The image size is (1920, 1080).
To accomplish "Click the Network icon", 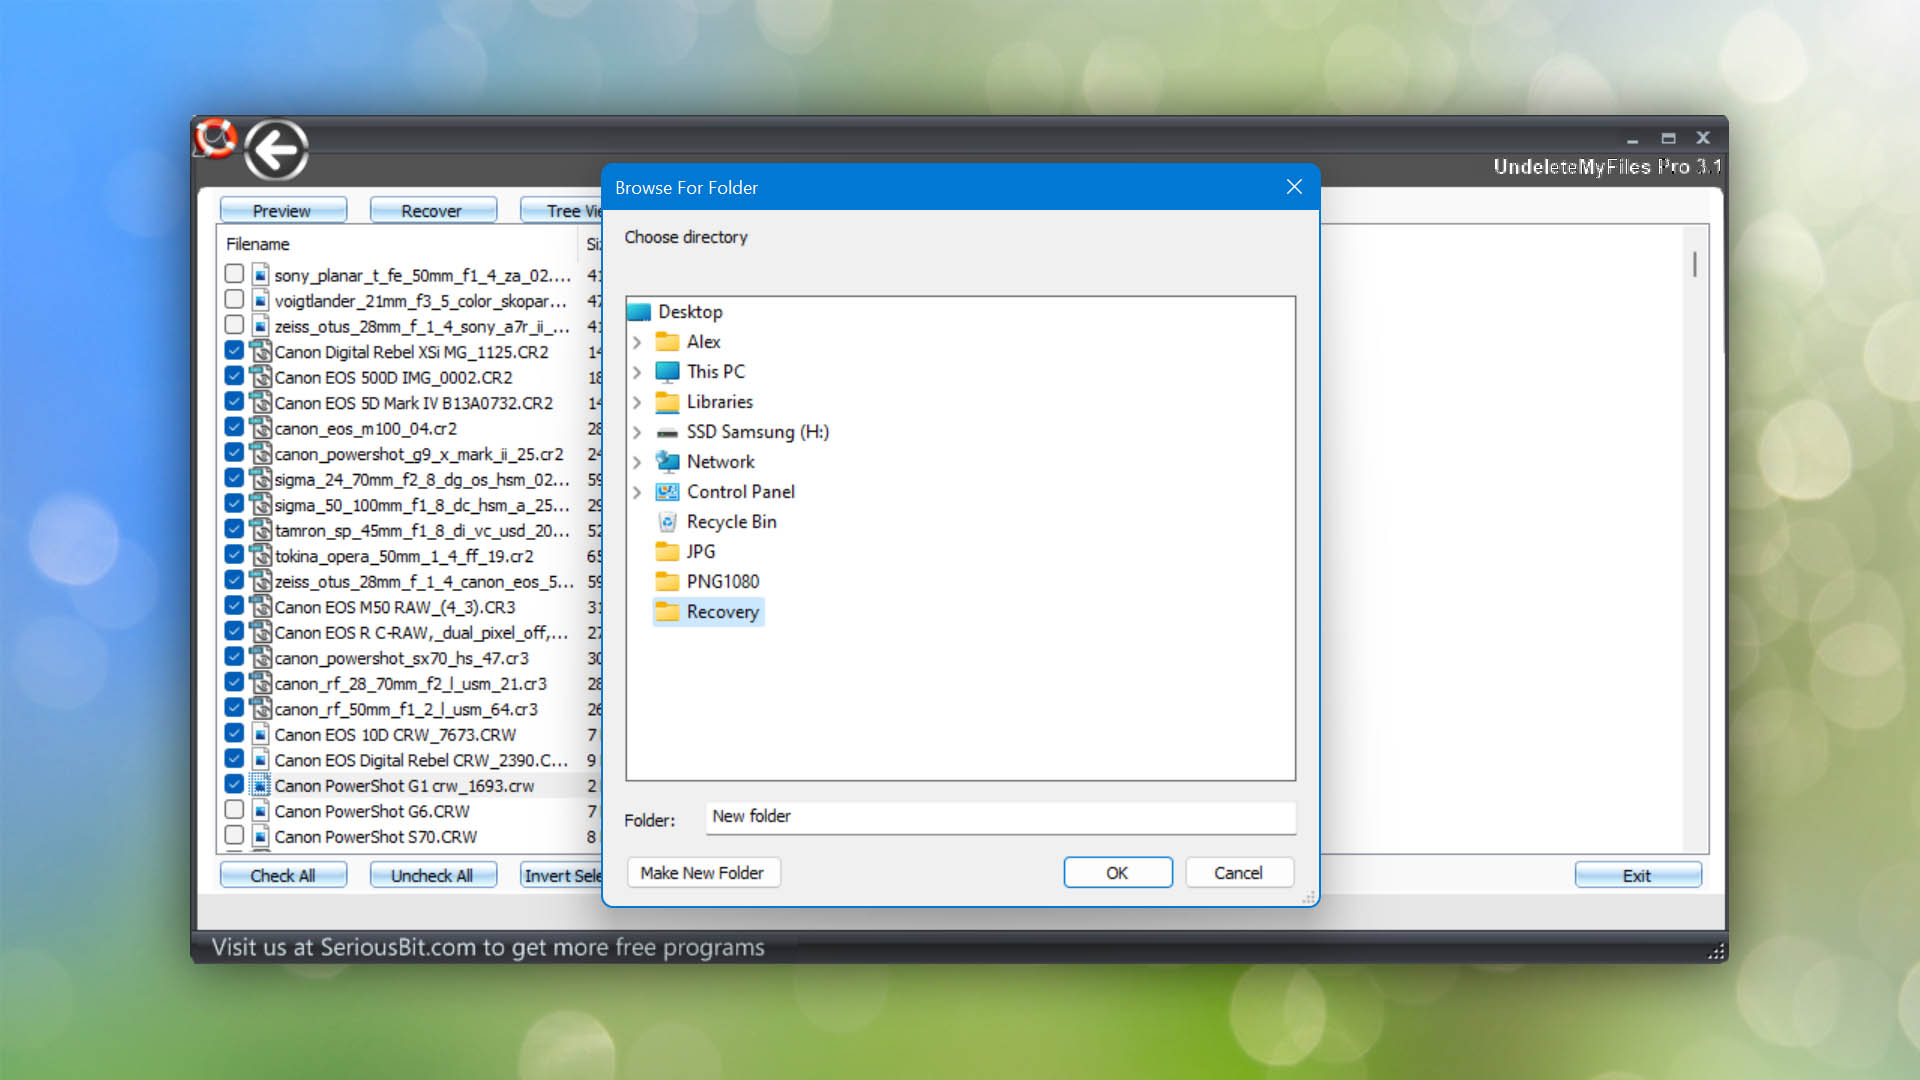I will [667, 462].
